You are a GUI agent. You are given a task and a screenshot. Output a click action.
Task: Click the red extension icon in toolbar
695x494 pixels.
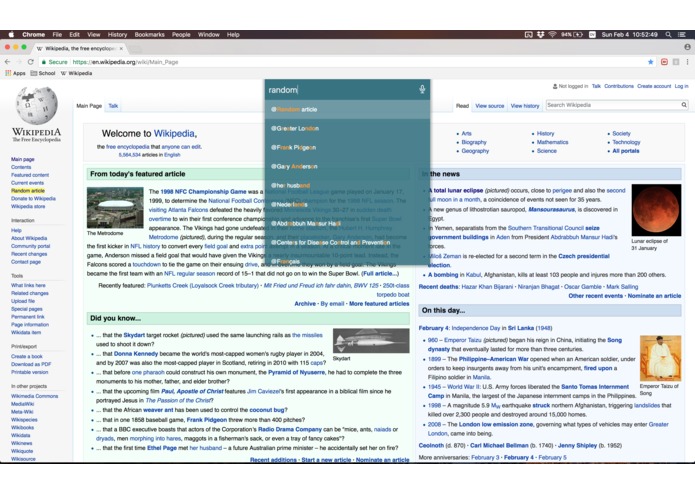(664, 62)
